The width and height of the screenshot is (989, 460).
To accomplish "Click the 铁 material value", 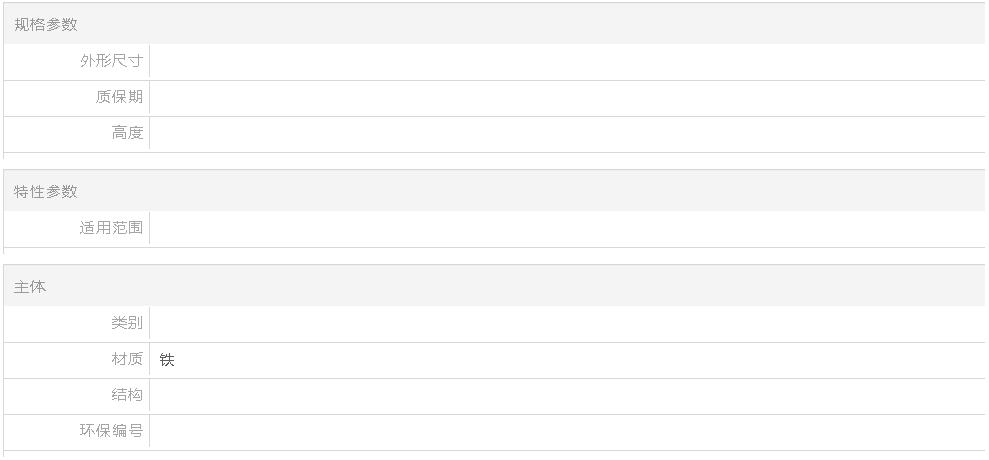I will [x=167, y=360].
